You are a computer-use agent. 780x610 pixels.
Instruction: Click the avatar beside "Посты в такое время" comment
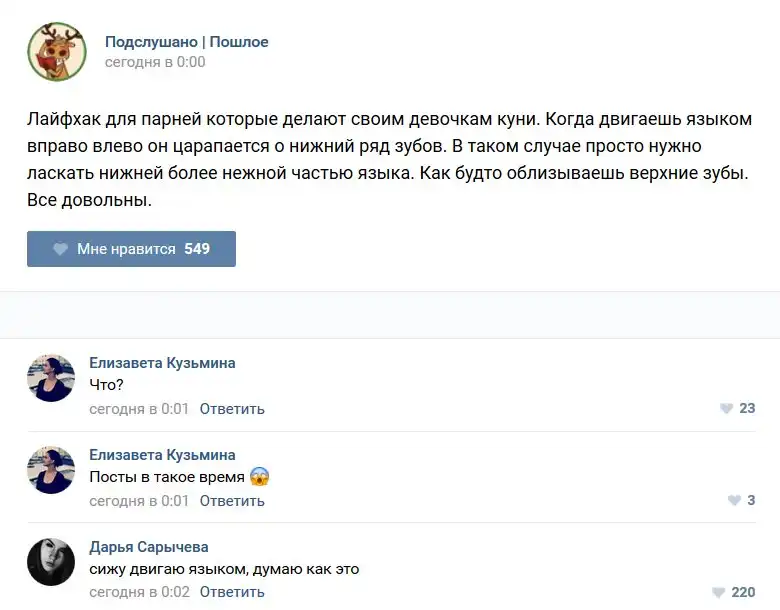(x=51, y=470)
